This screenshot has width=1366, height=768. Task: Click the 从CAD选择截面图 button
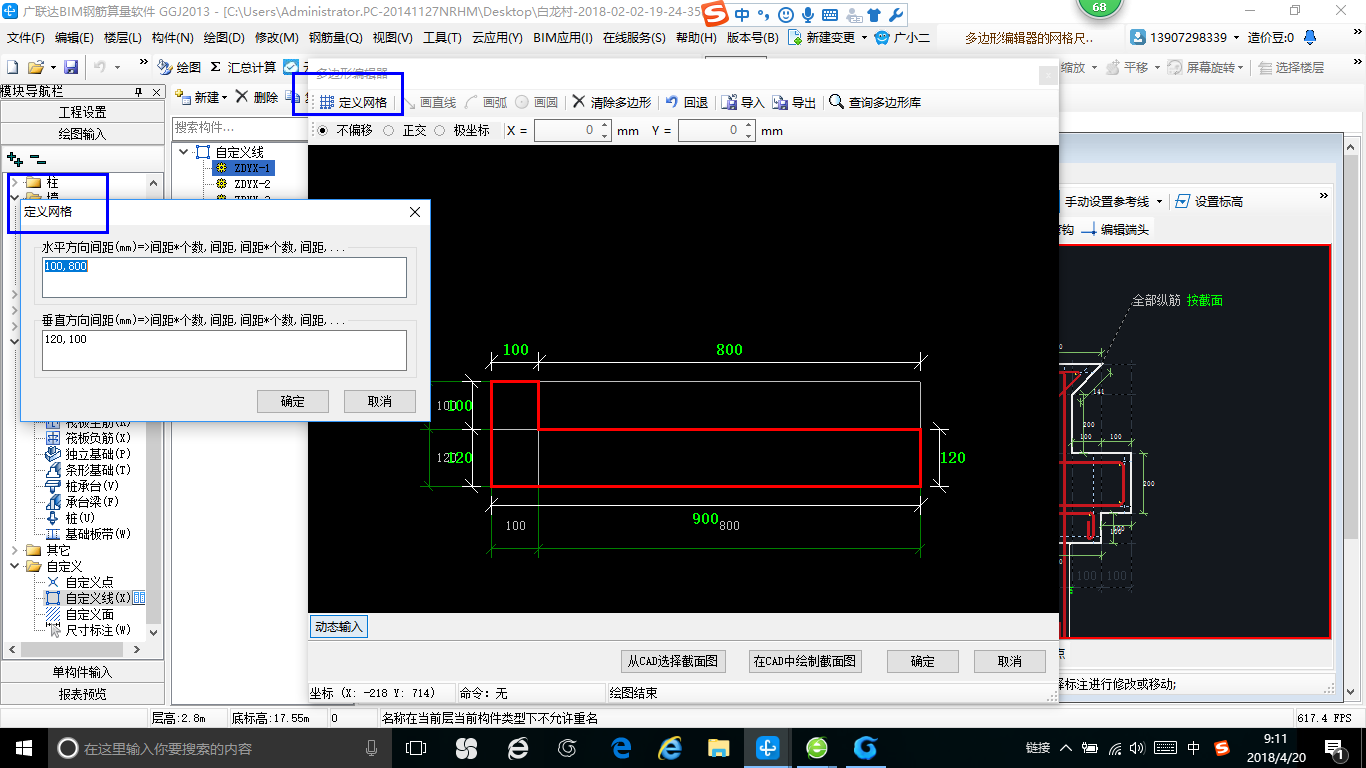point(672,661)
